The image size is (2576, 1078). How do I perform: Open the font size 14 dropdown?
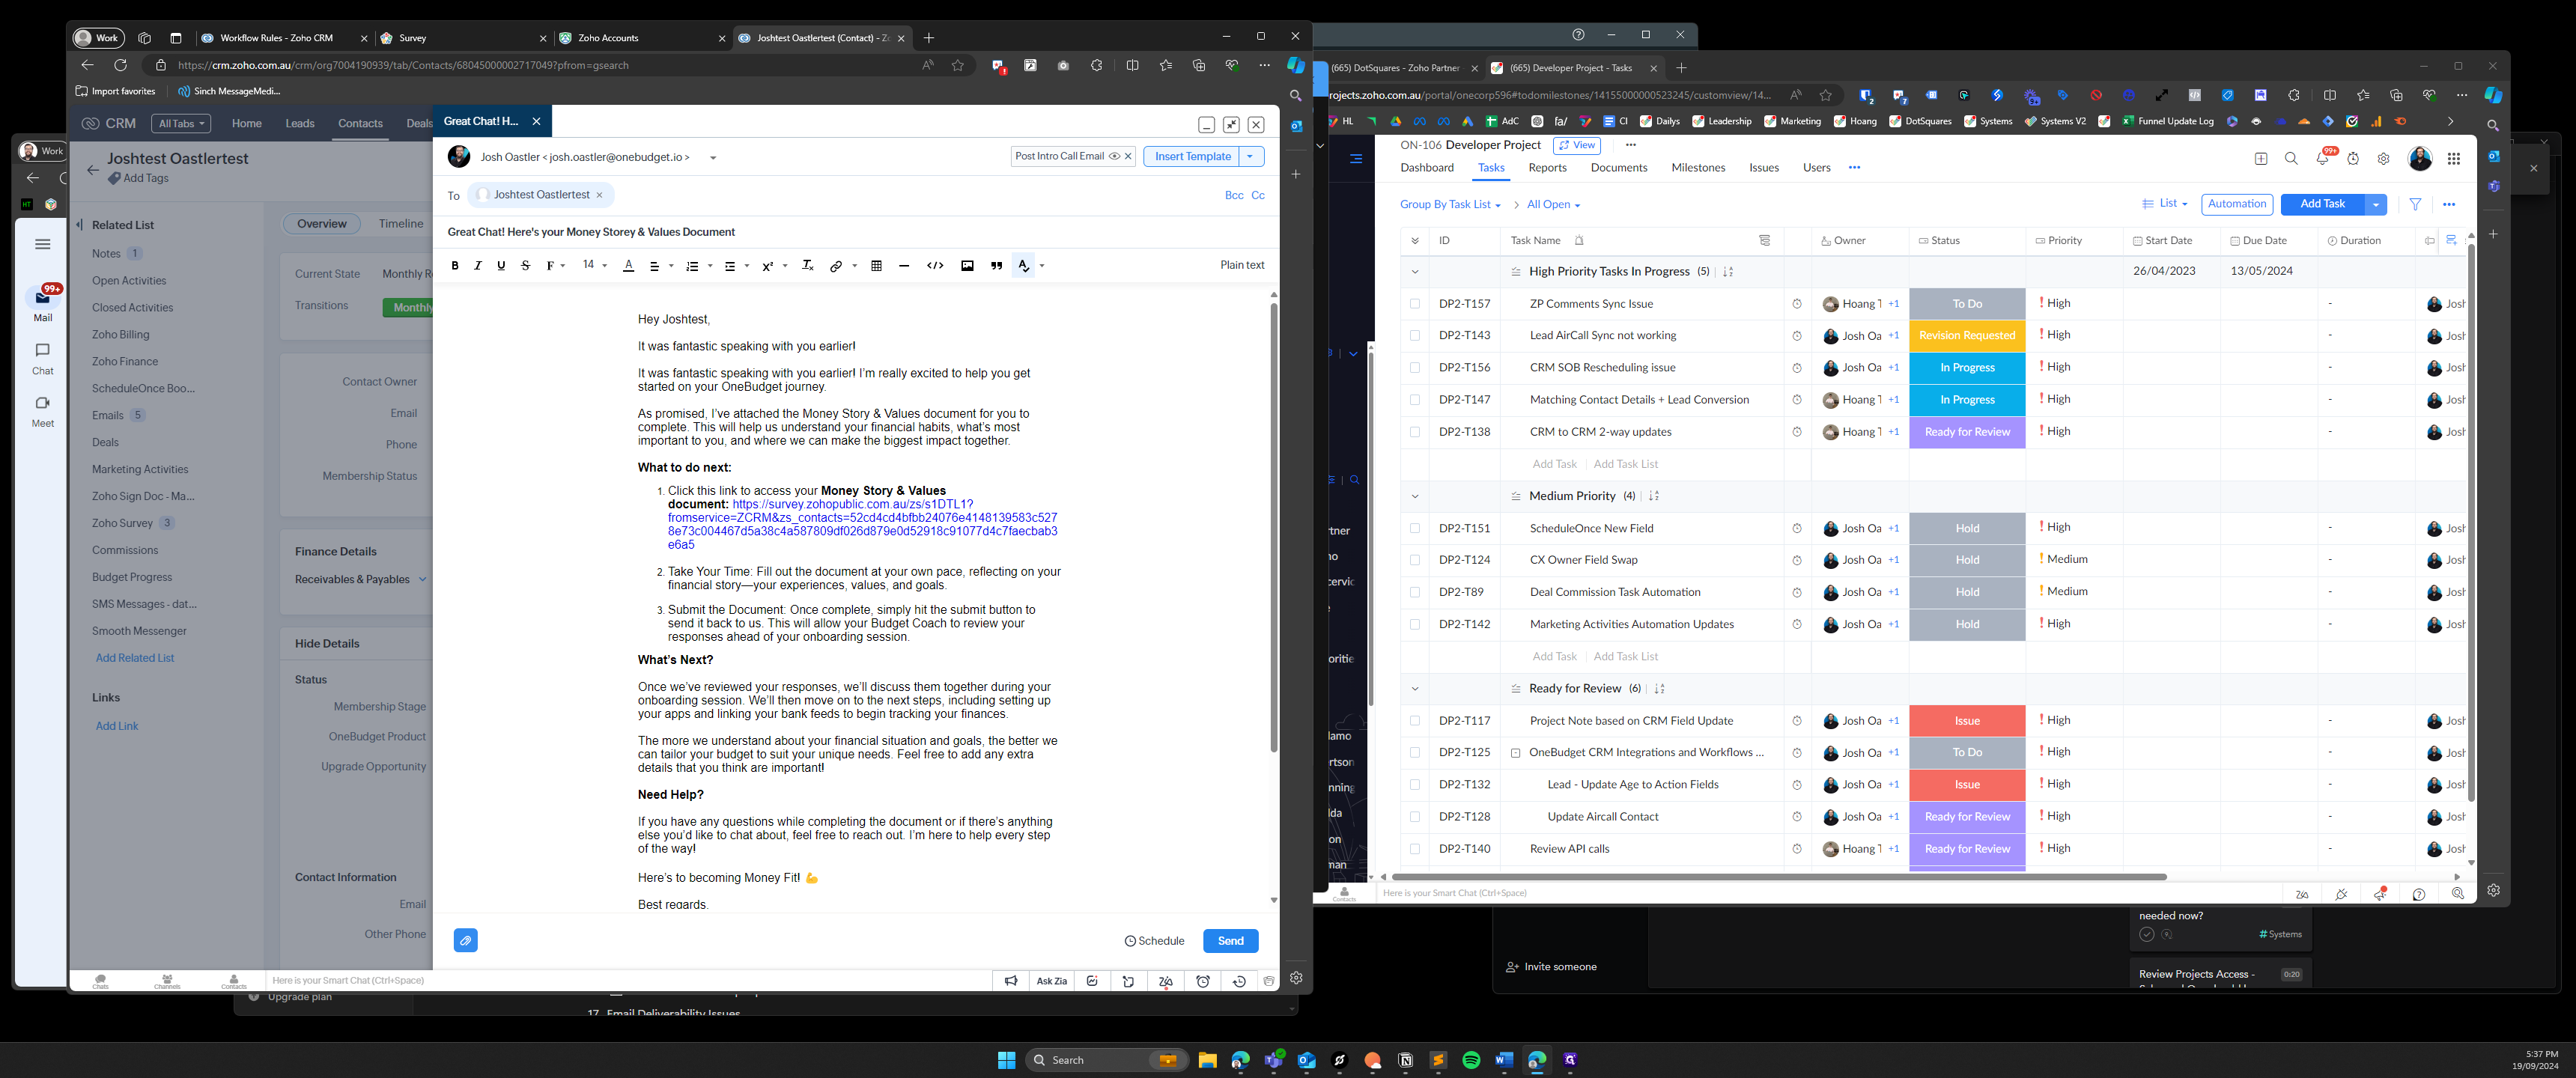coord(595,265)
